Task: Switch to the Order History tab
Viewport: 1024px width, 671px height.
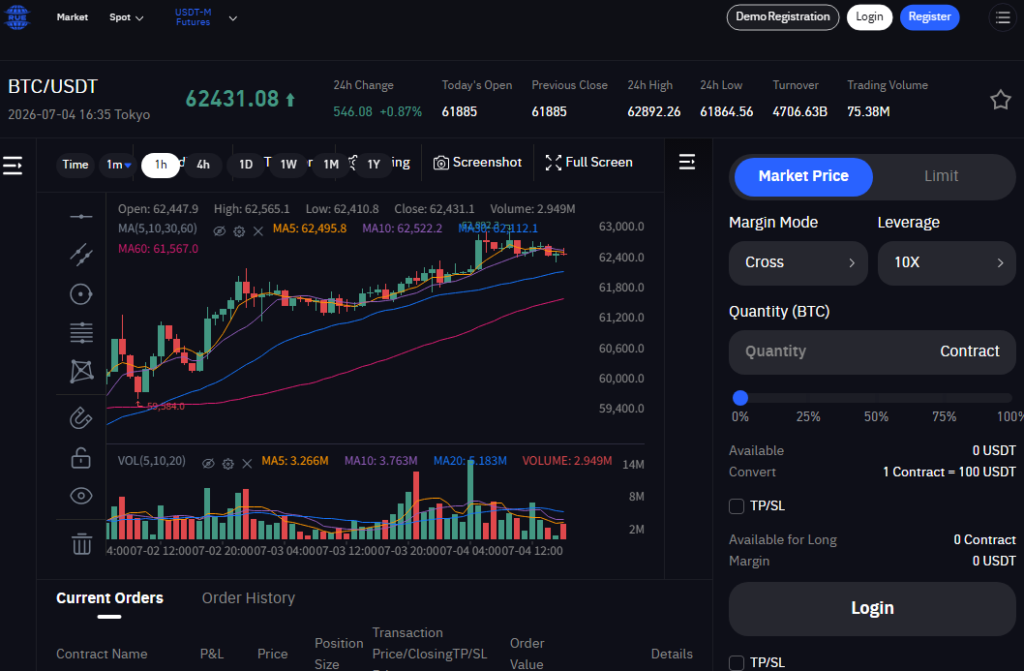Action: click(248, 598)
